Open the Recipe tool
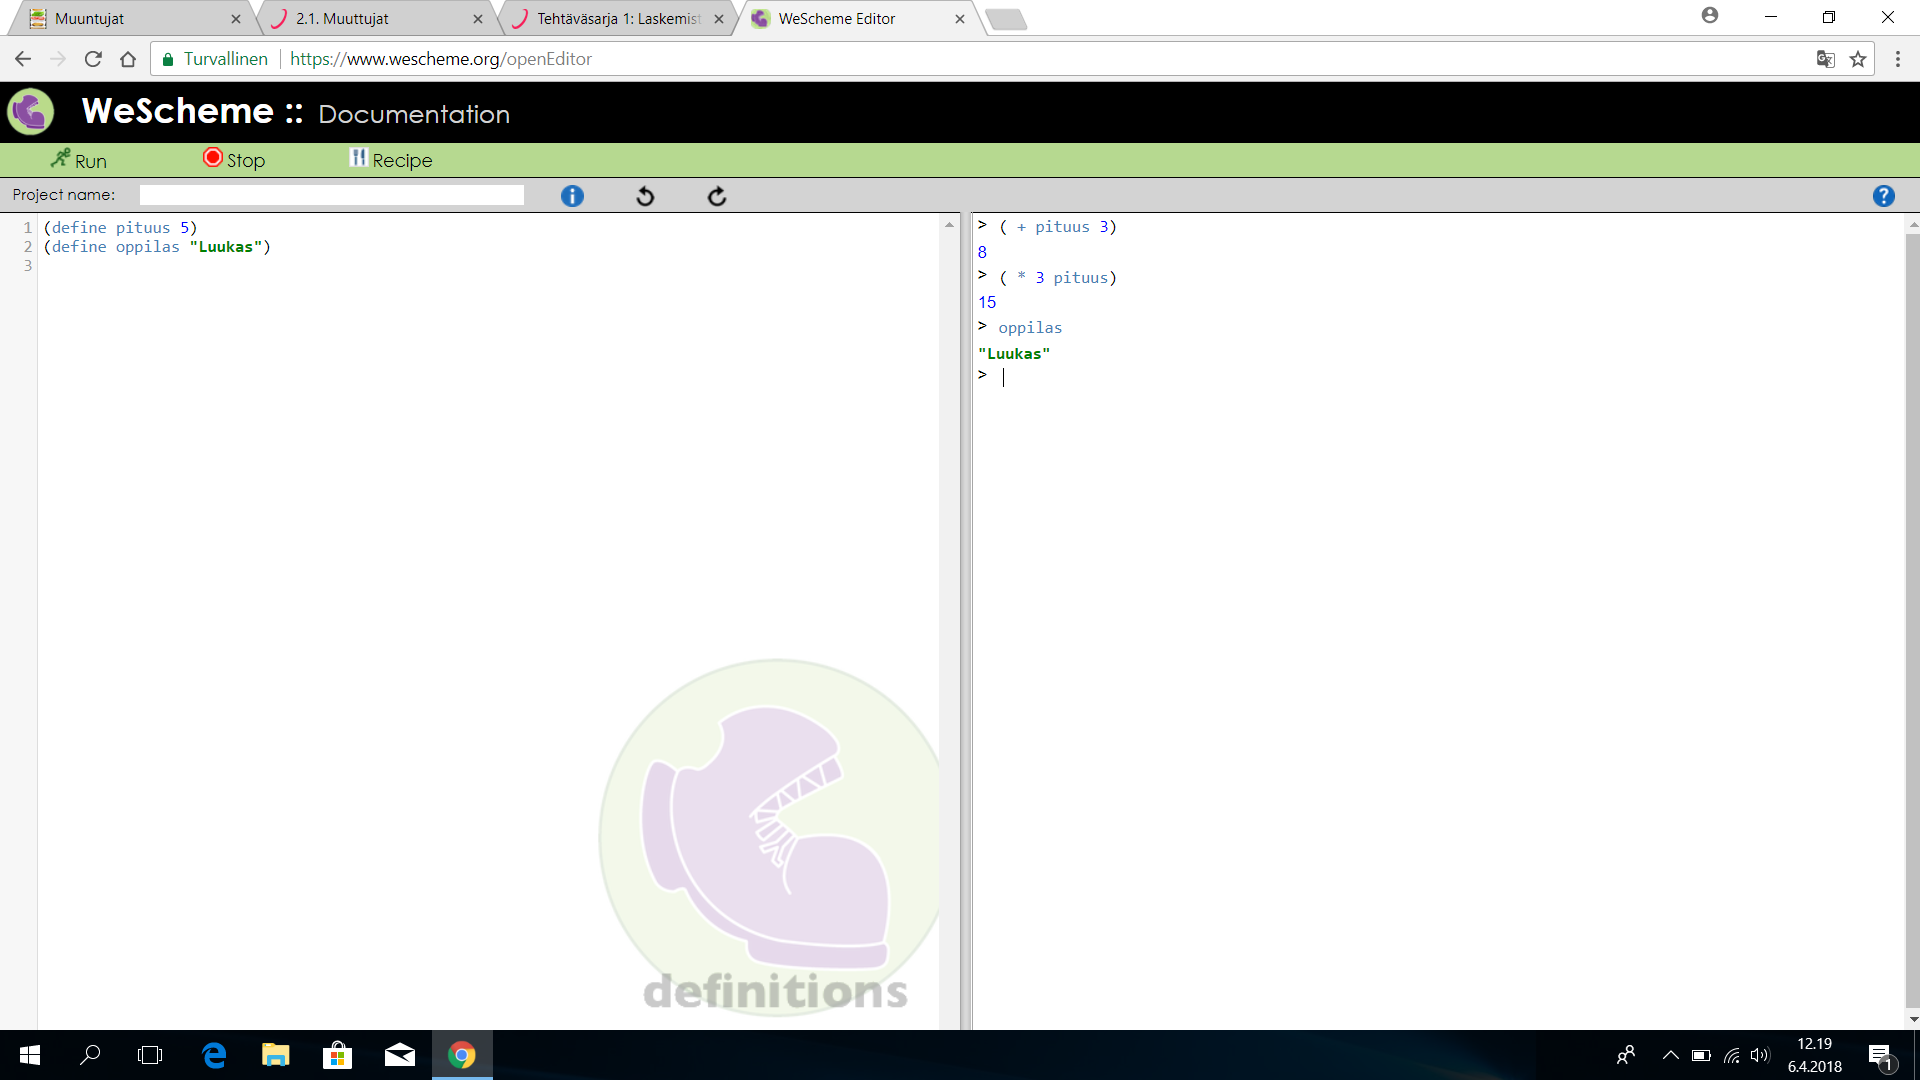The height and width of the screenshot is (1080, 1920). 391,160
